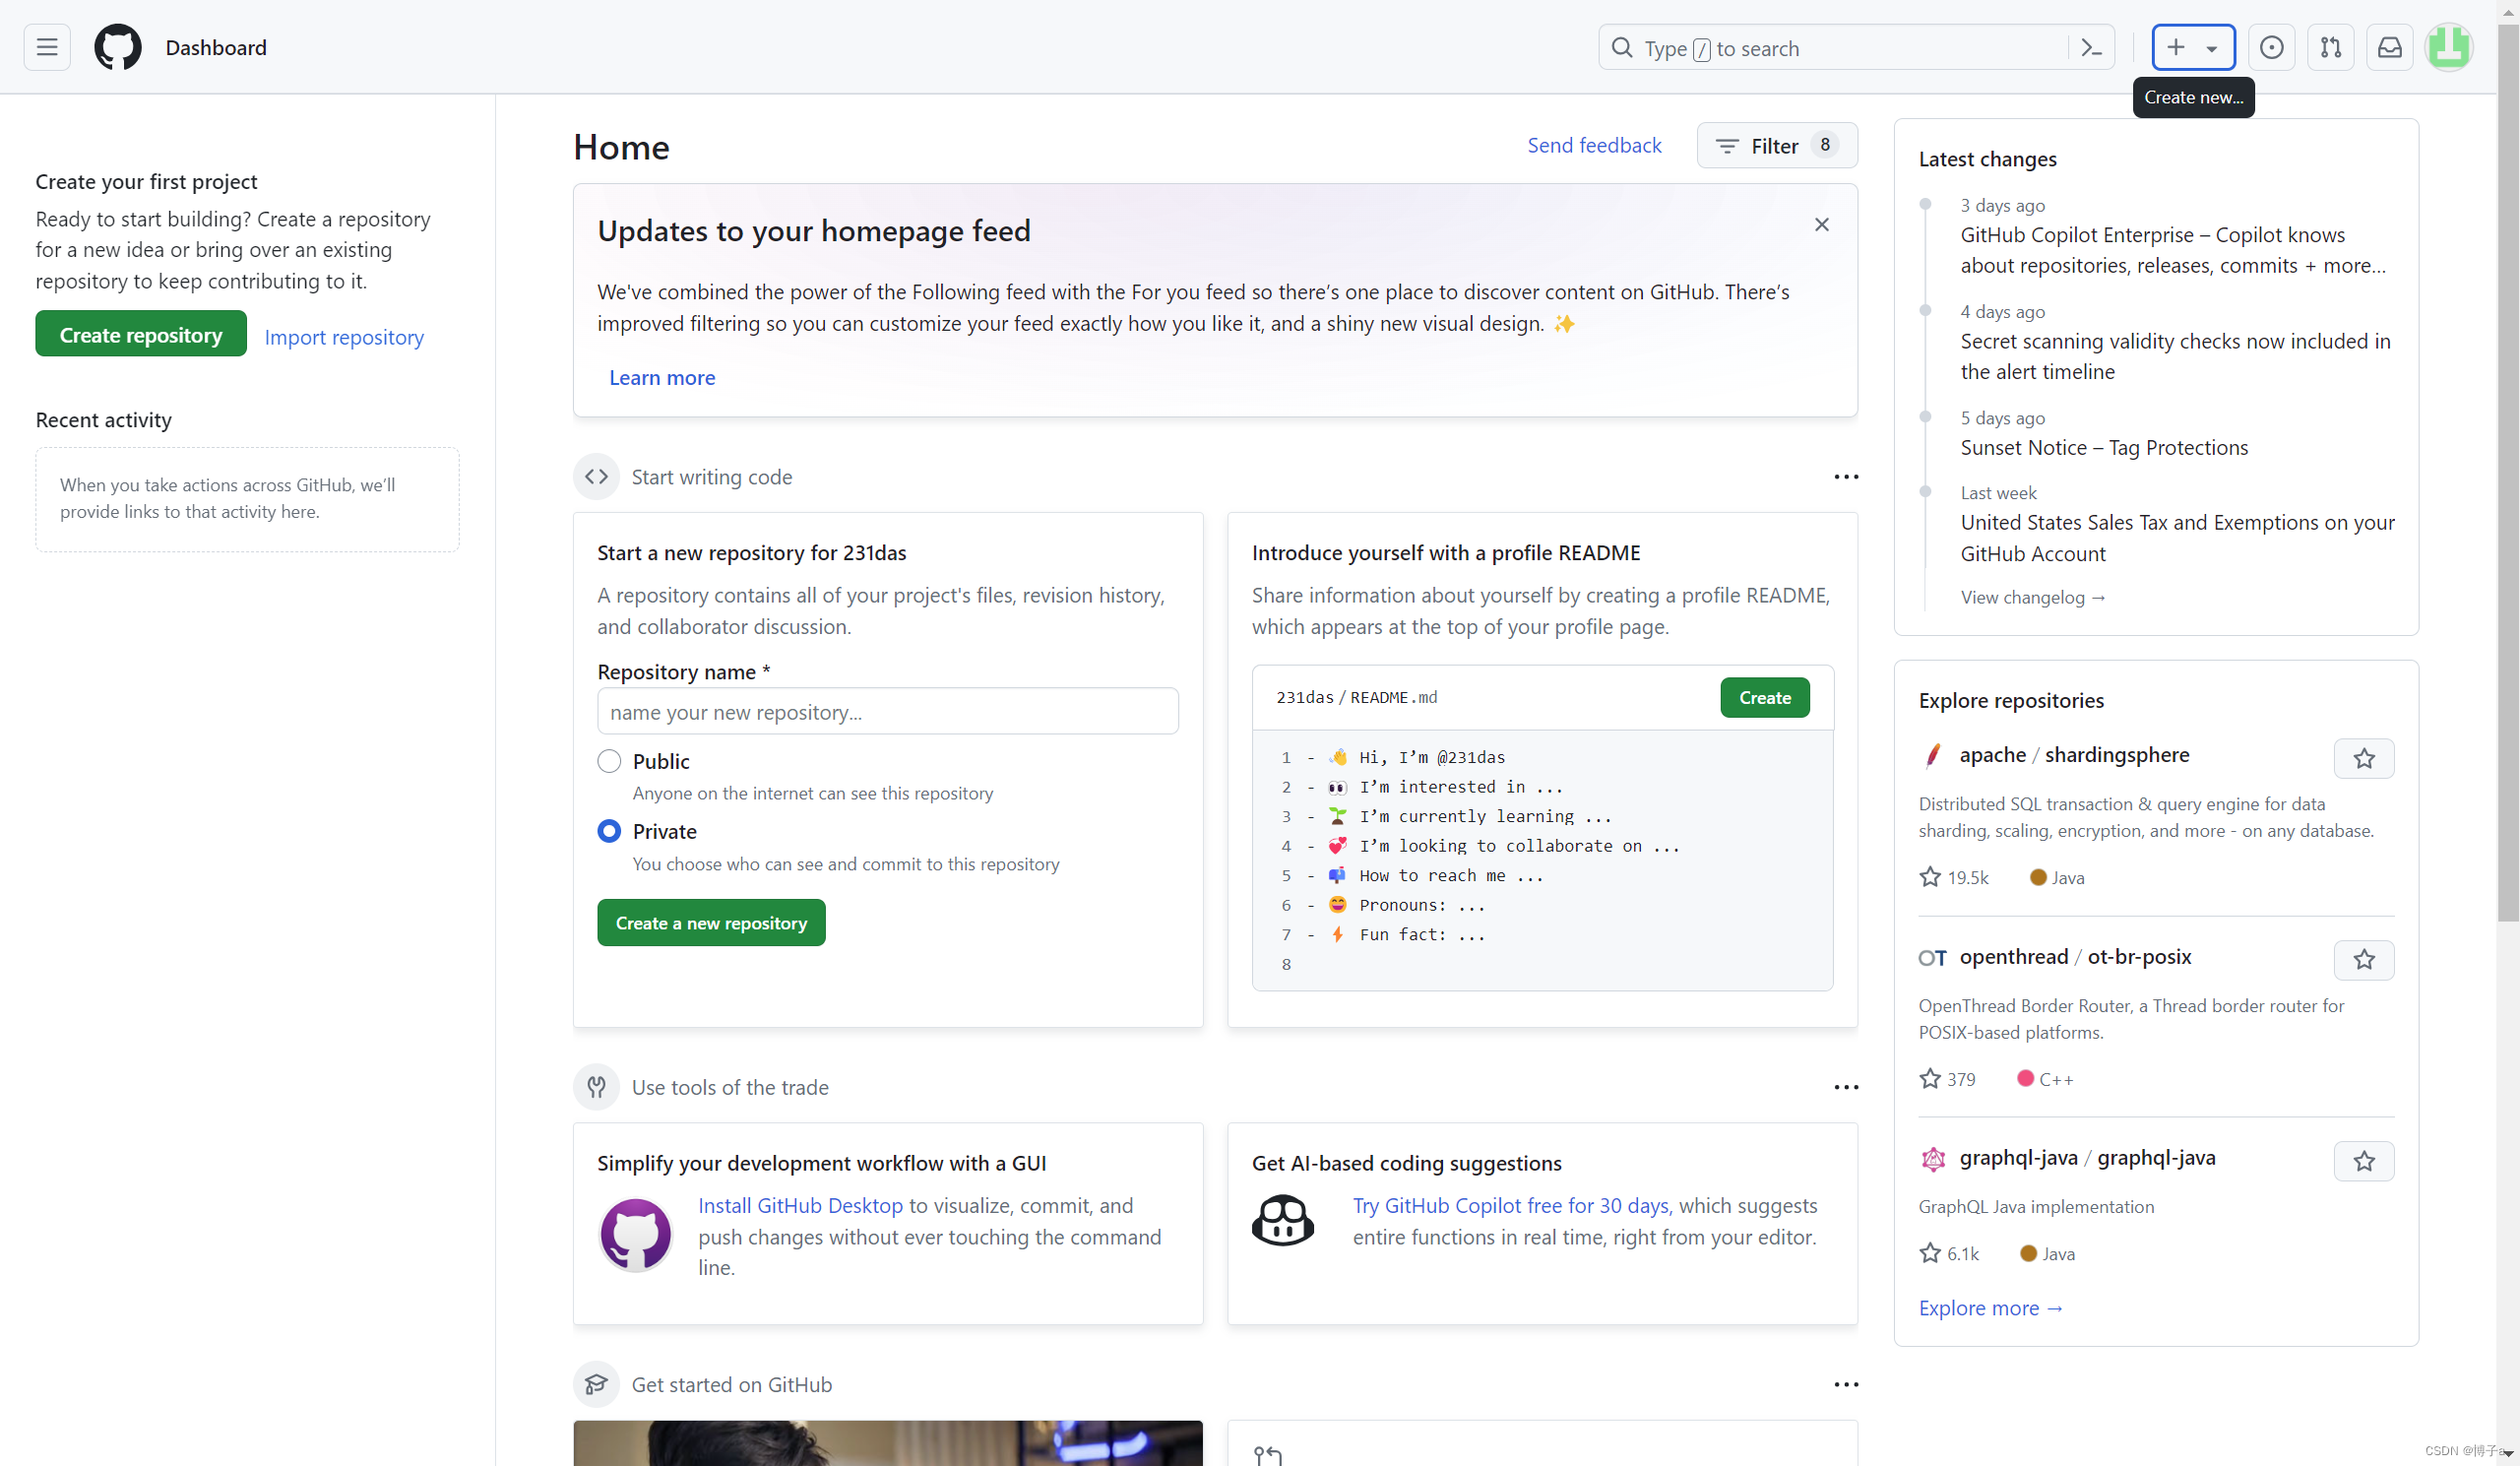Click the GitHub Octocat logo

pos(117,47)
